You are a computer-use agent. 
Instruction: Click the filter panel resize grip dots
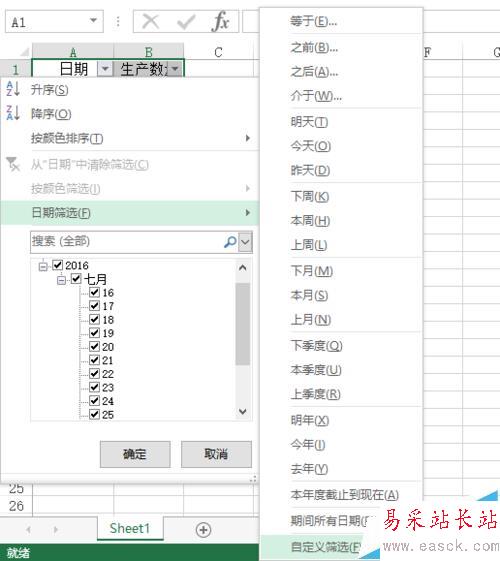click(x=253, y=478)
